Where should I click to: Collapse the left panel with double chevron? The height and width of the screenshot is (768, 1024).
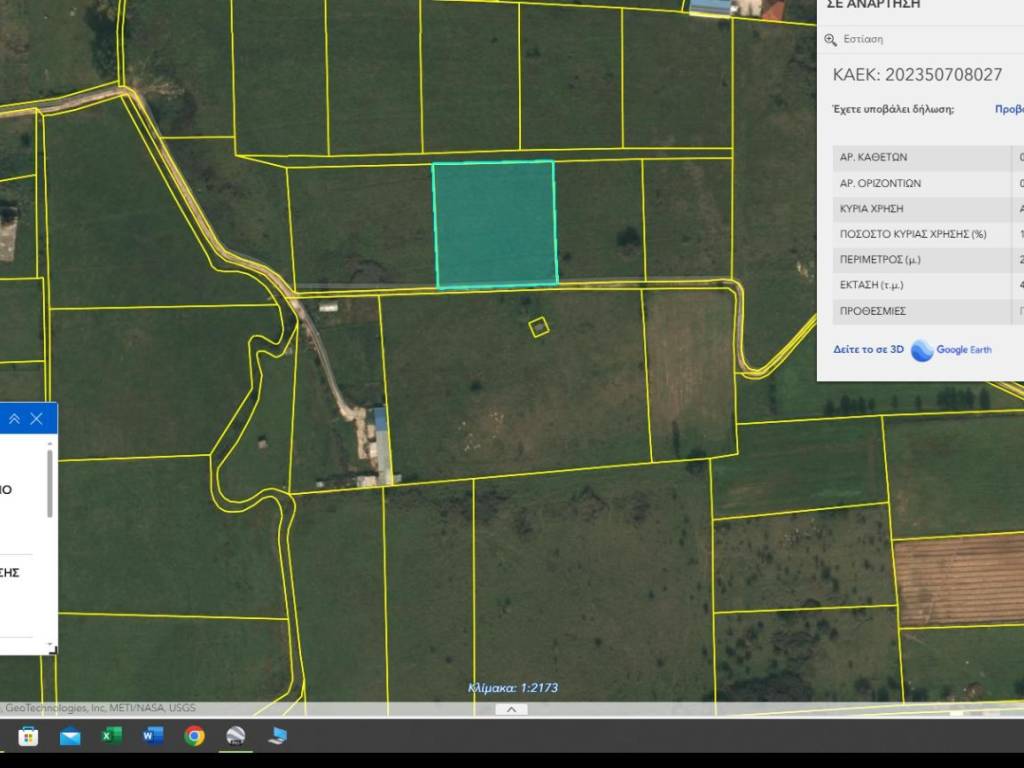14,418
